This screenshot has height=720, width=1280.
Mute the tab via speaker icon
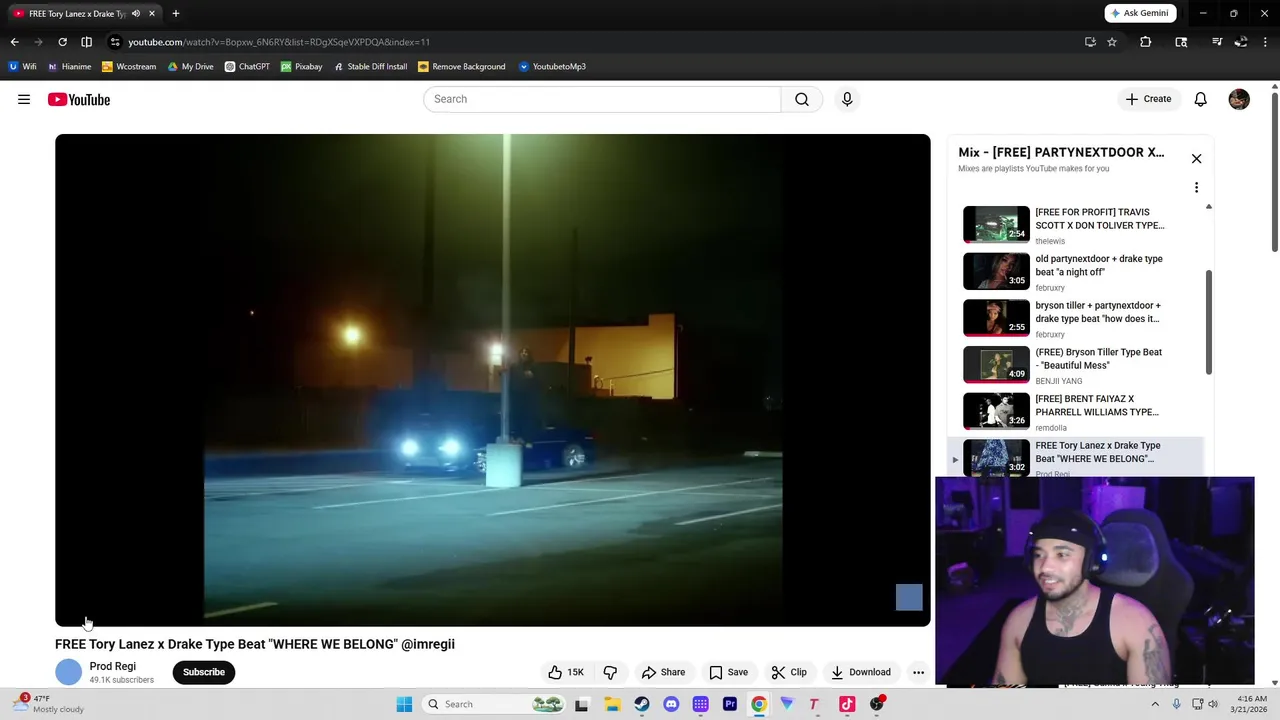(x=135, y=13)
